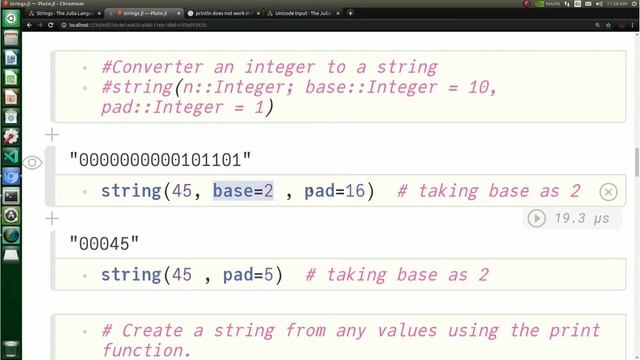Click the #Converter an integer comment line
Image resolution: width=640 pixels, height=360 pixels.
click(x=269, y=67)
